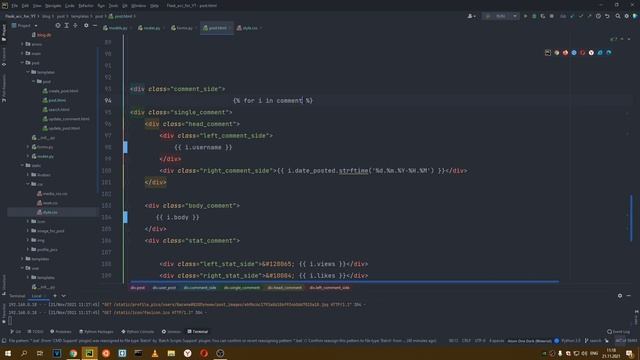This screenshot has width=640, height=360.
Task: Click the collapse all icon in Project toolbar
Action: tap(76, 25)
